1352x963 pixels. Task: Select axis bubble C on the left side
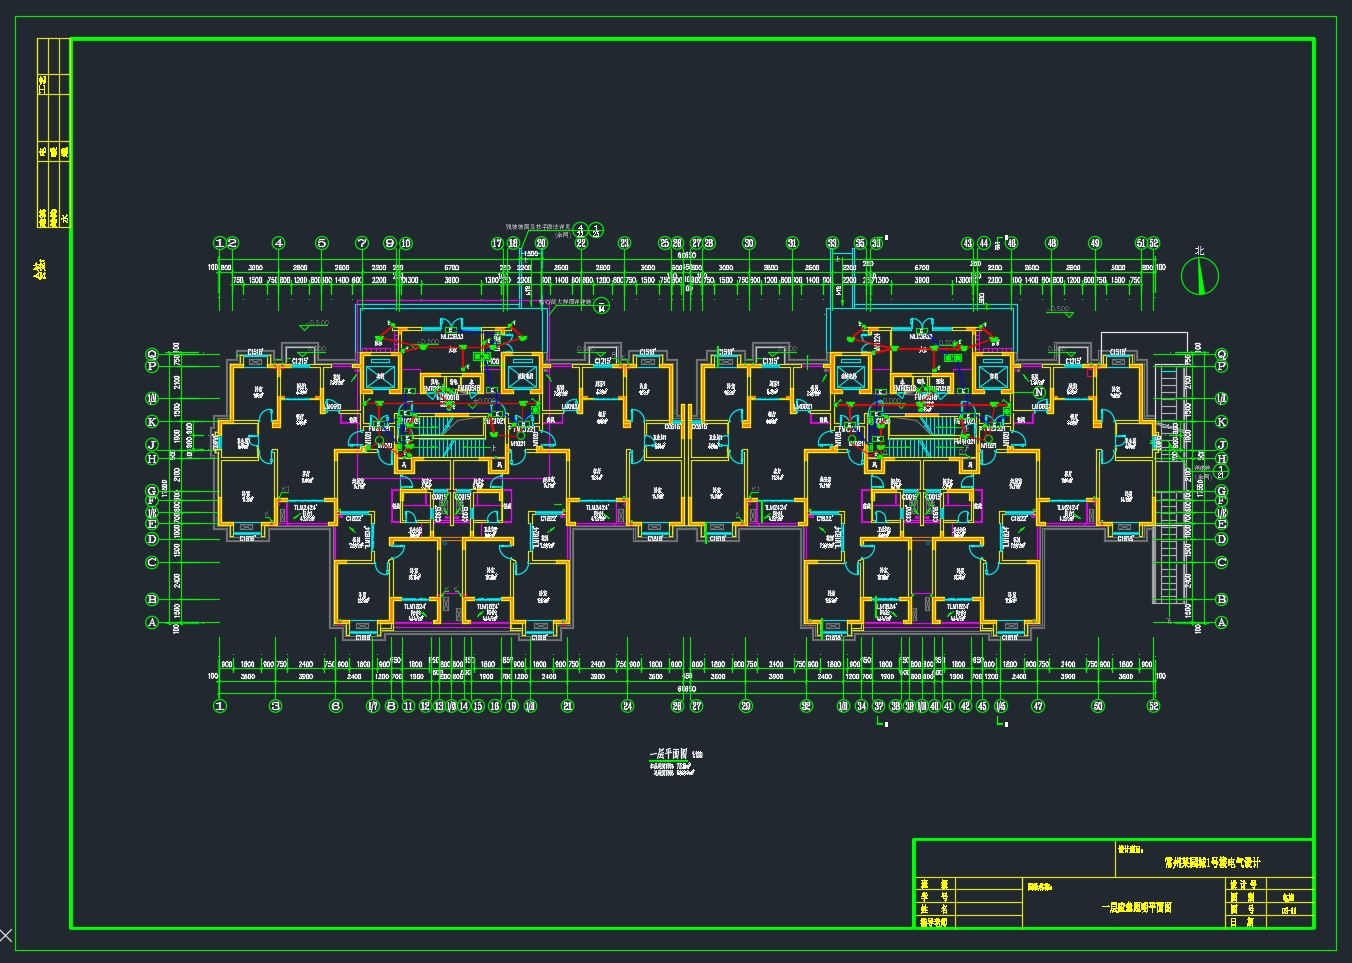pos(152,562)
